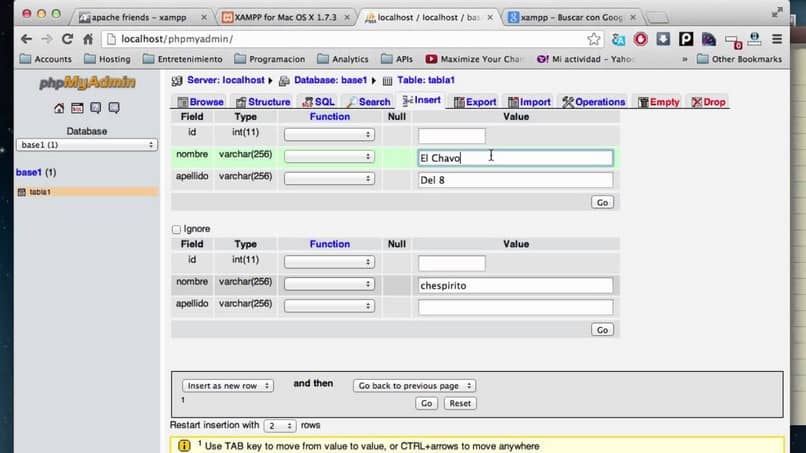Click the second row apellido value field
The width and height of the screenshot is (806, 453).
[516, 307]
